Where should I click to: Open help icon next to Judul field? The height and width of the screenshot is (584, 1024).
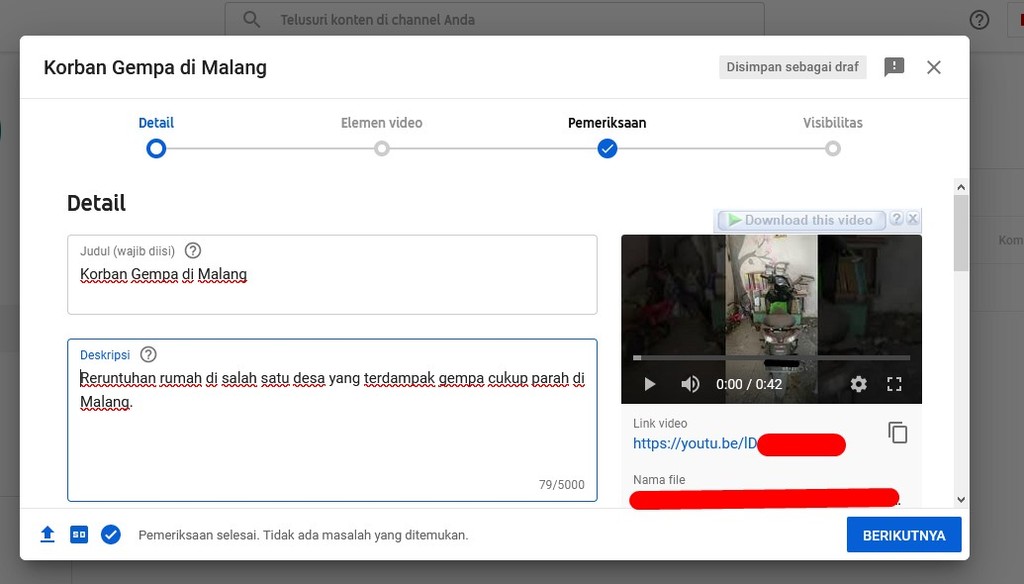193,250
